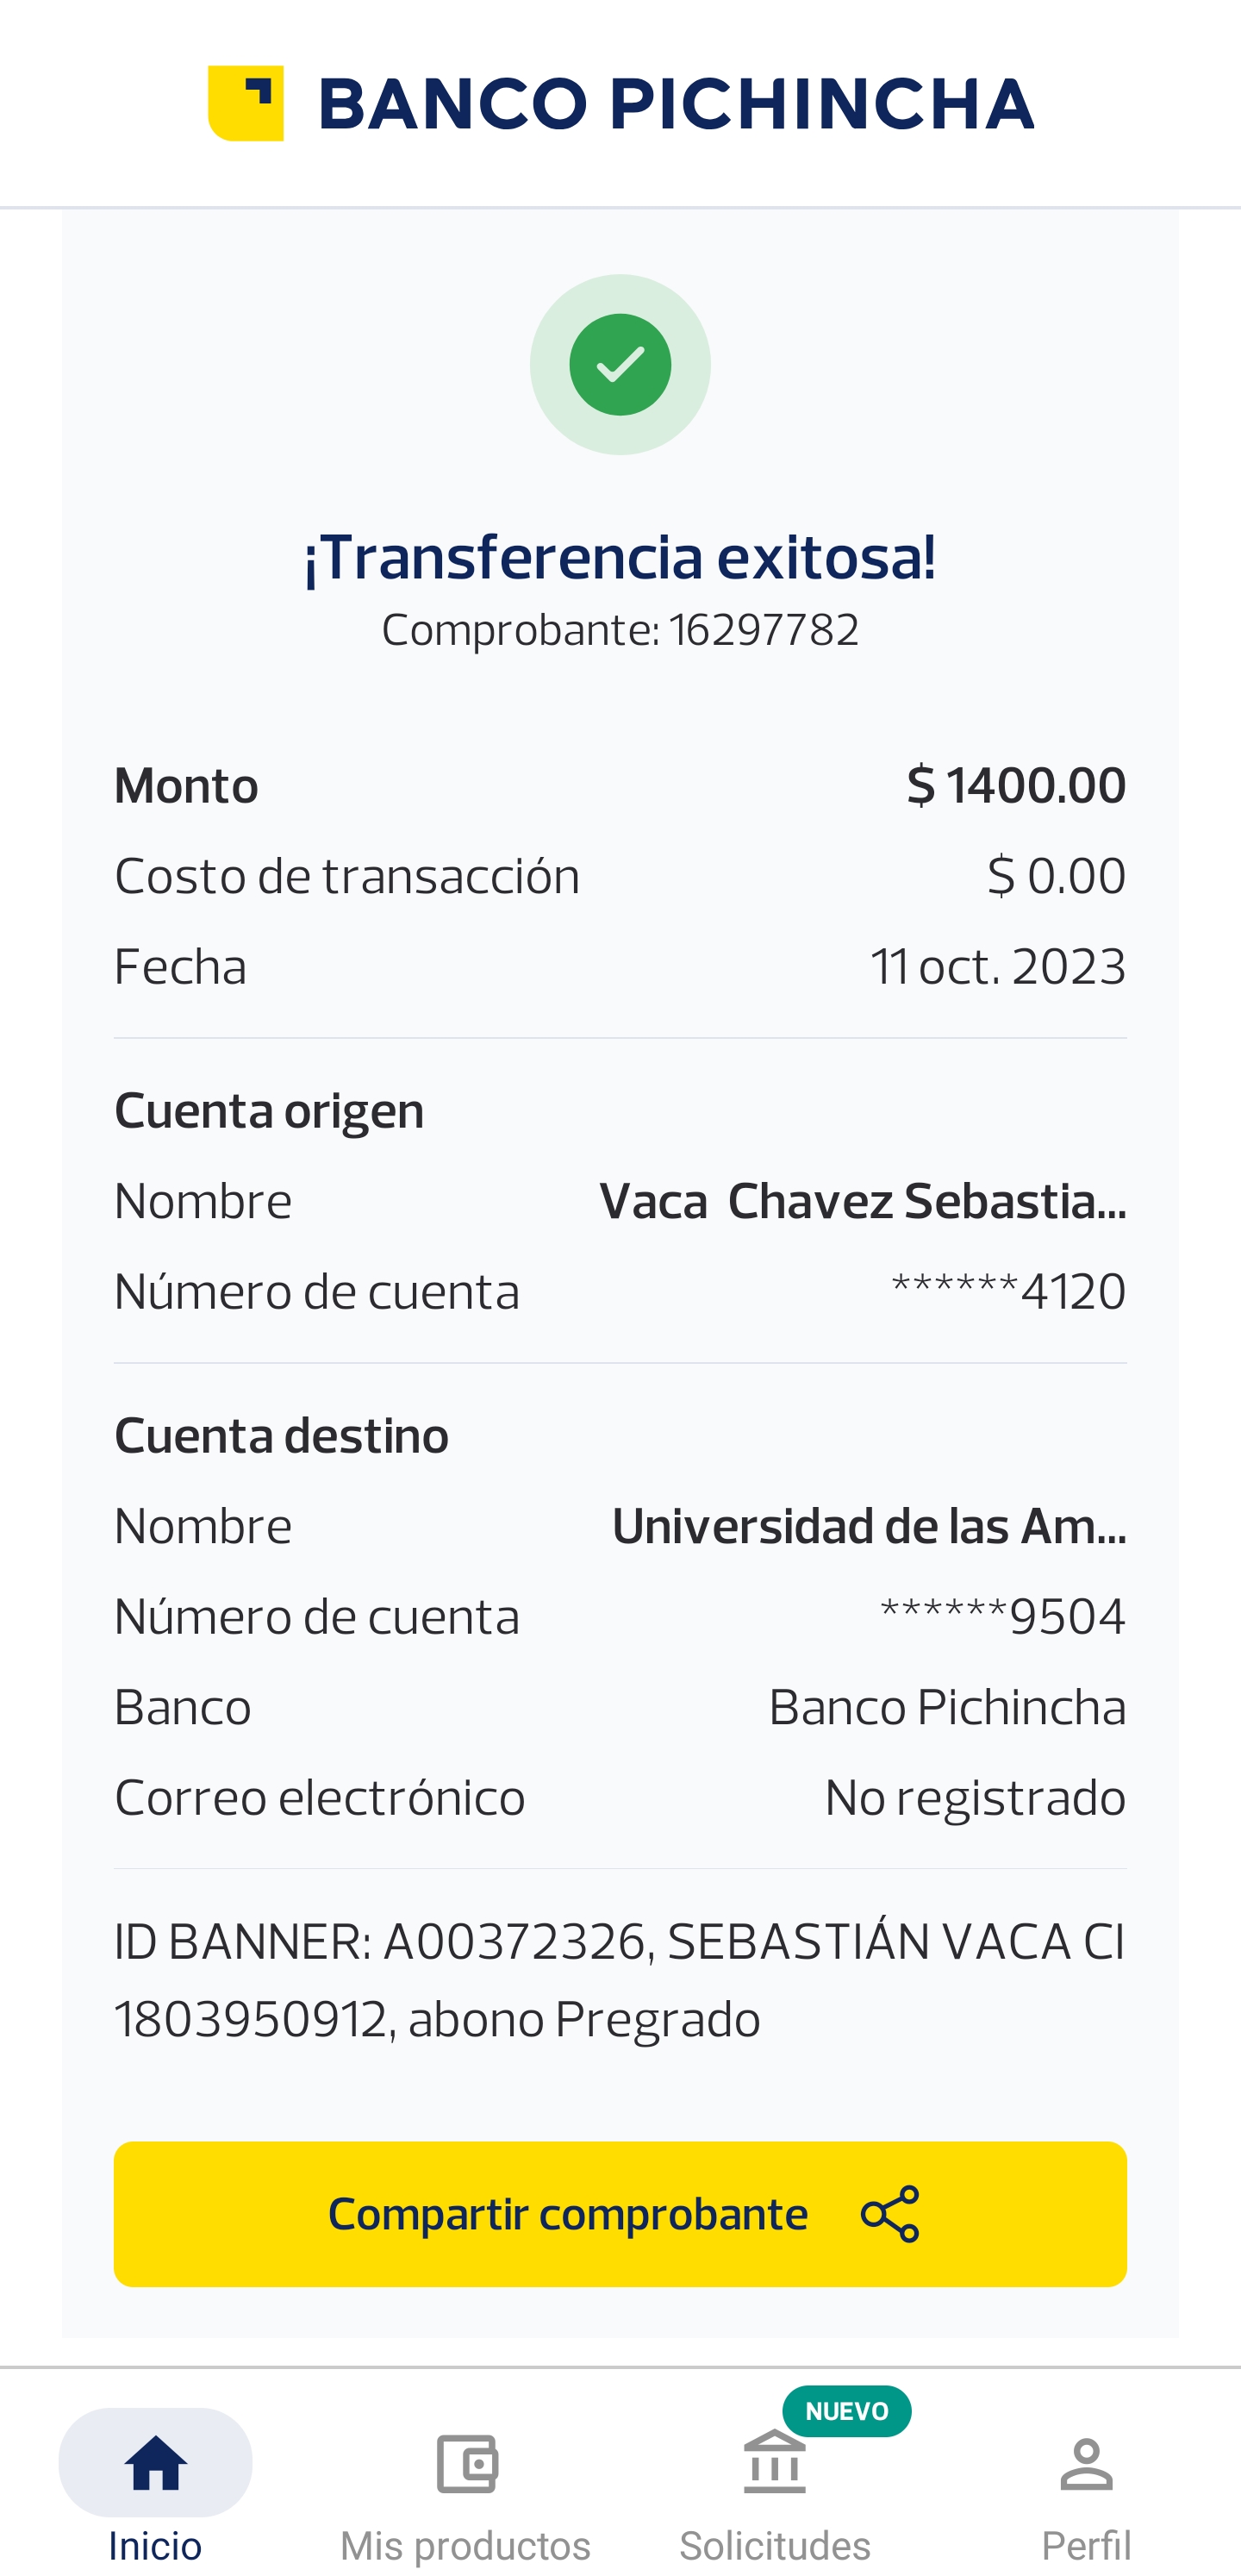Tap the ID BANNER description text
The width and height of the screenshot is (1241, 2576).
[619, 1980]
